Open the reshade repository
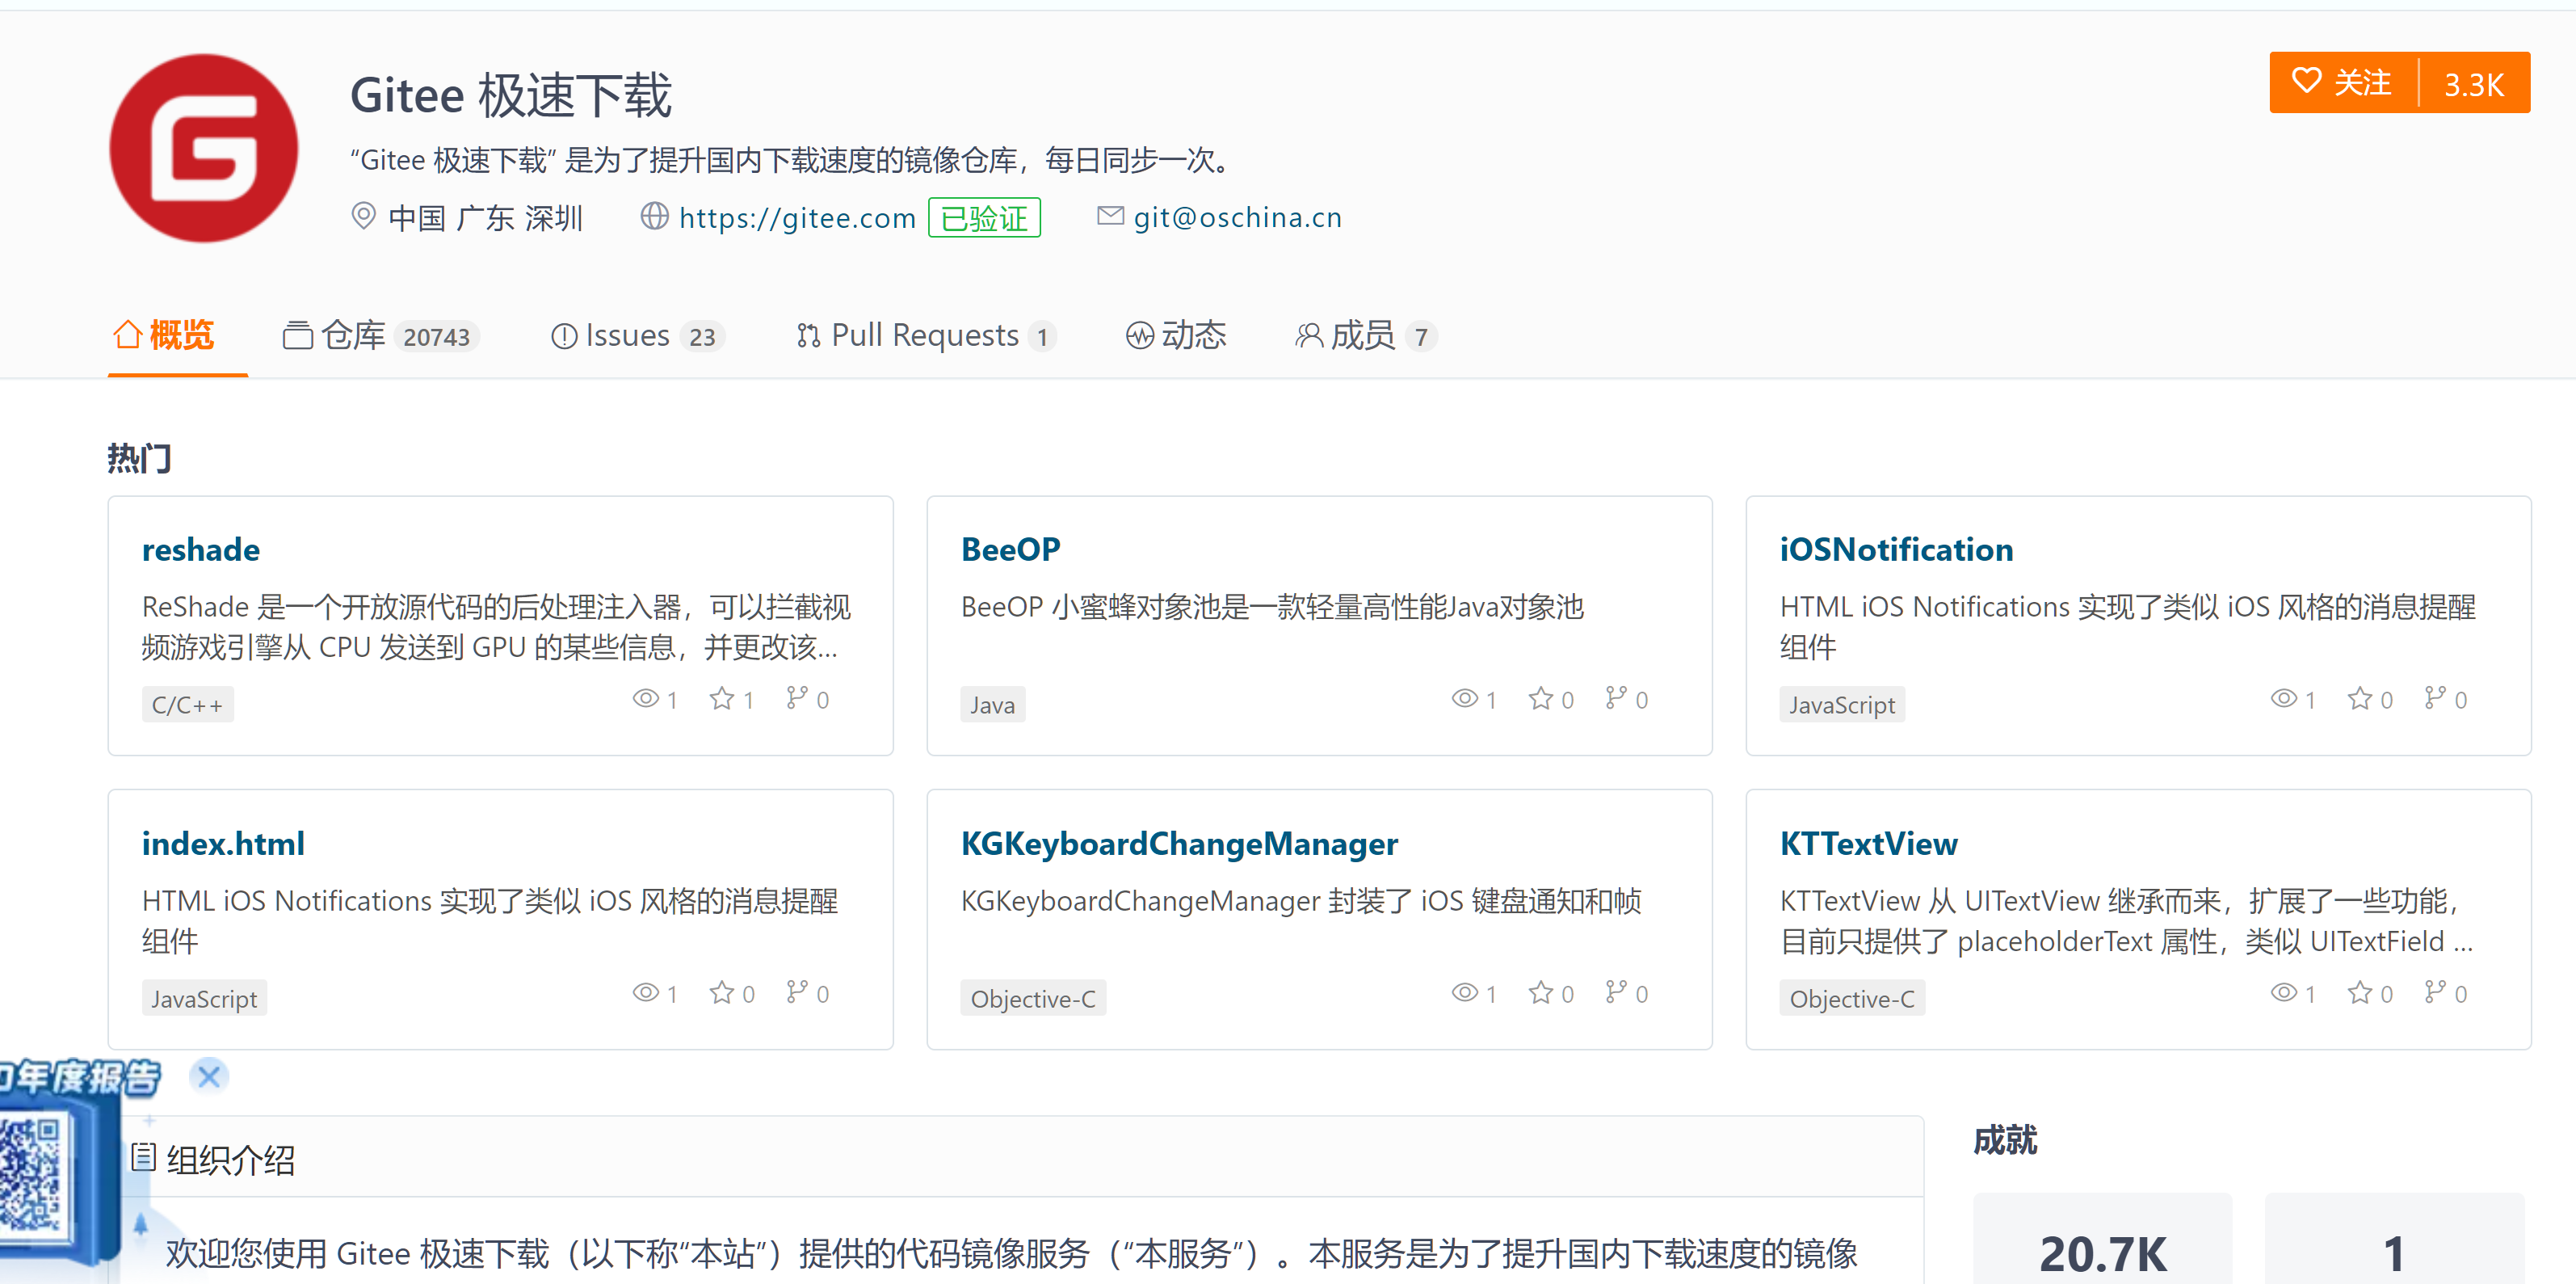This screenshot has height=1284, width=2576. tap(201, 549)
